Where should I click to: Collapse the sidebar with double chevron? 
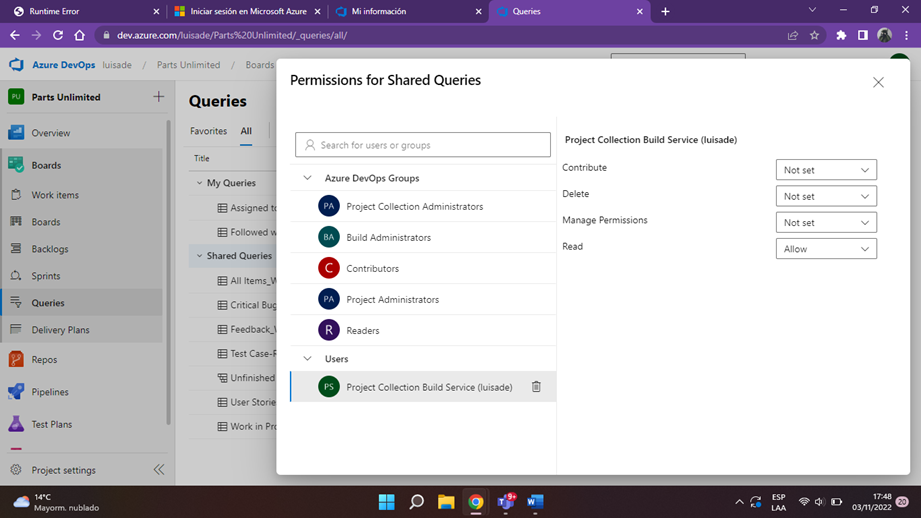point(159,469)
